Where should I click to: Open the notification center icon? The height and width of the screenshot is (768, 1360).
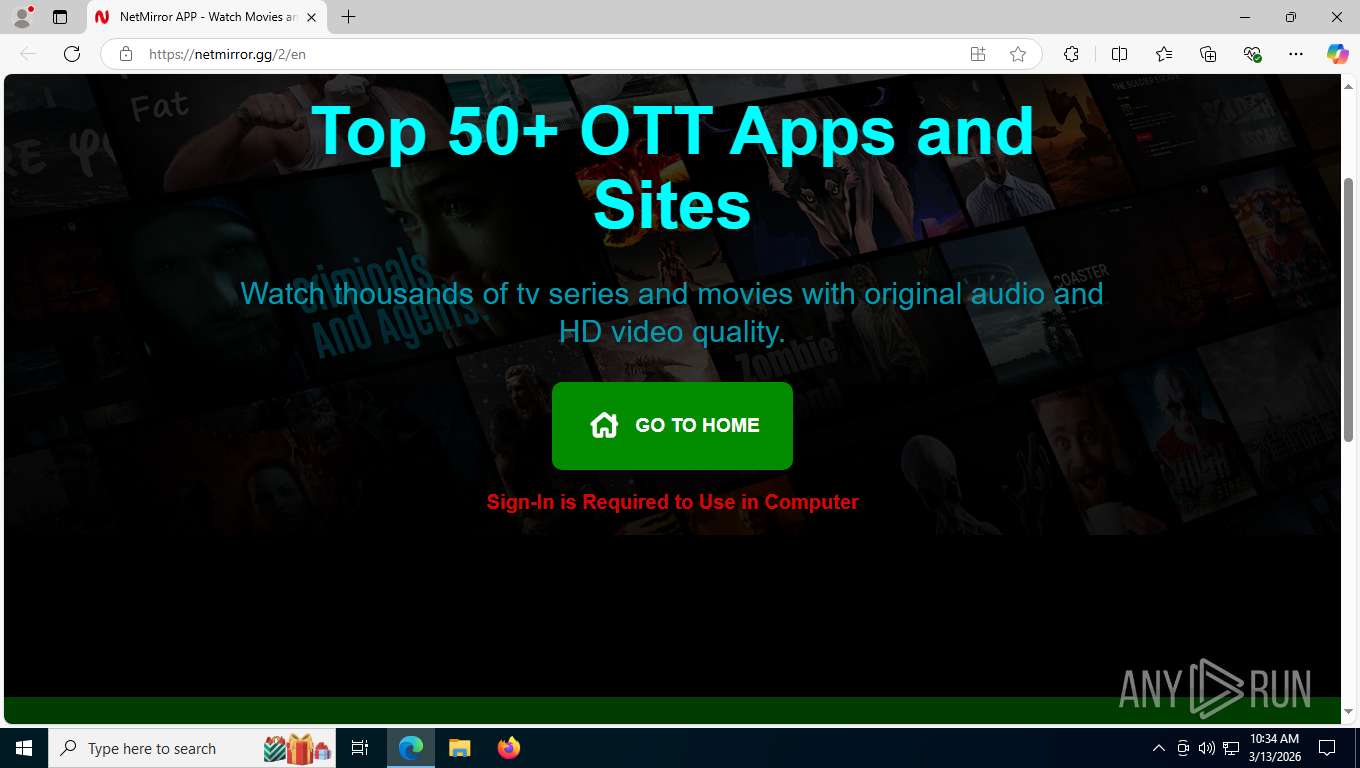coord(1327,748)
